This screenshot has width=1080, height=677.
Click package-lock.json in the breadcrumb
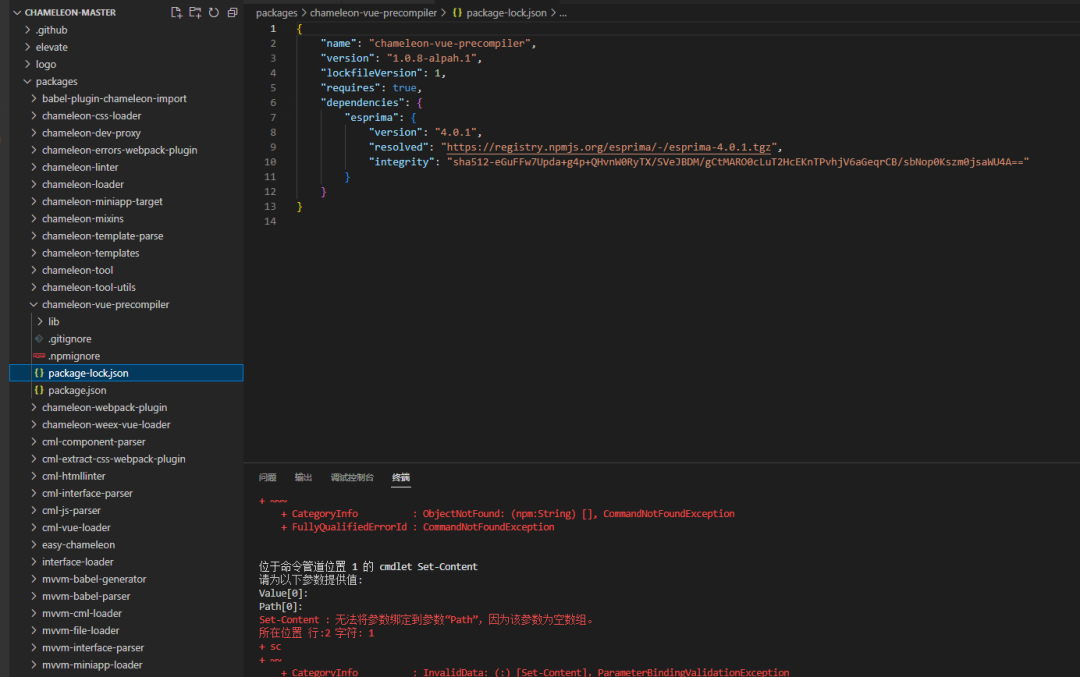coord(506,12)
